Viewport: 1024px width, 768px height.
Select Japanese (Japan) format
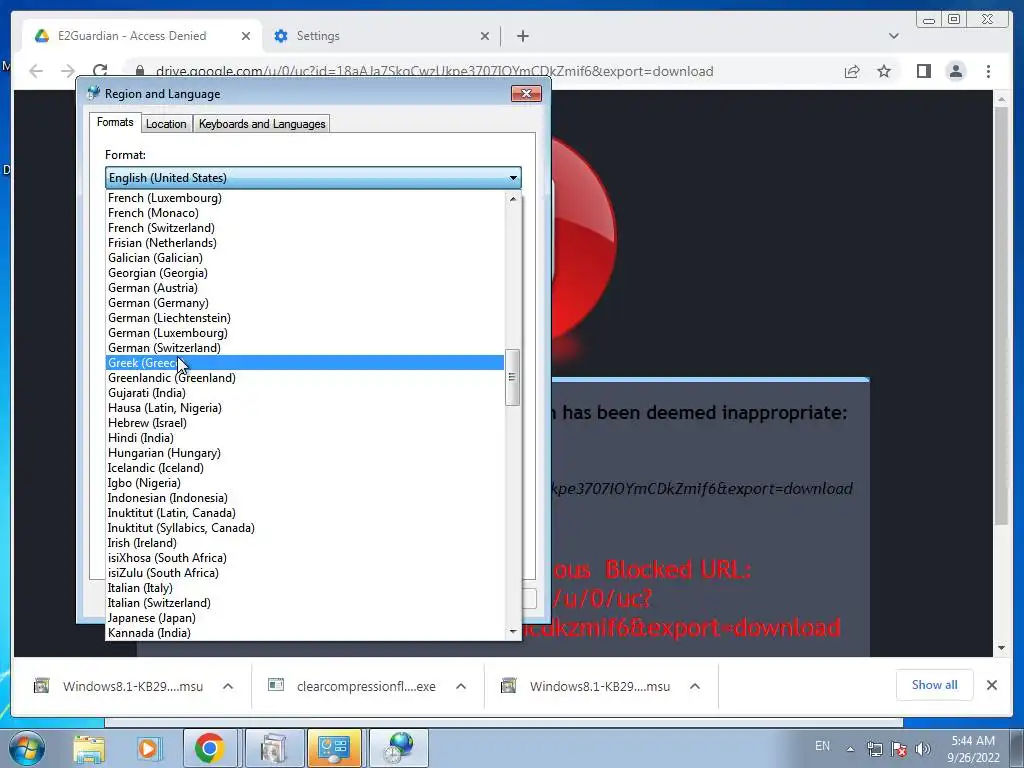click(x=304, y=618)
